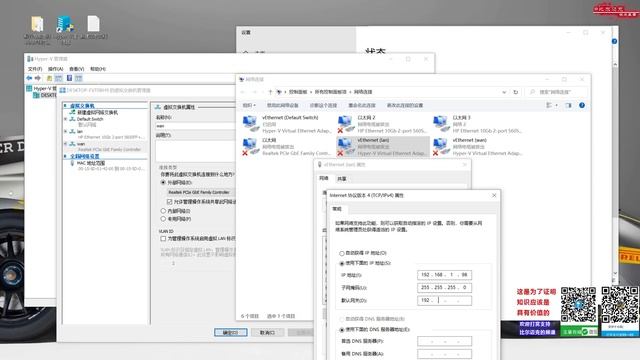Select the 专用网络 radio button
The height and width of the screenshot is (360, 640).
[x=163, y=219]
